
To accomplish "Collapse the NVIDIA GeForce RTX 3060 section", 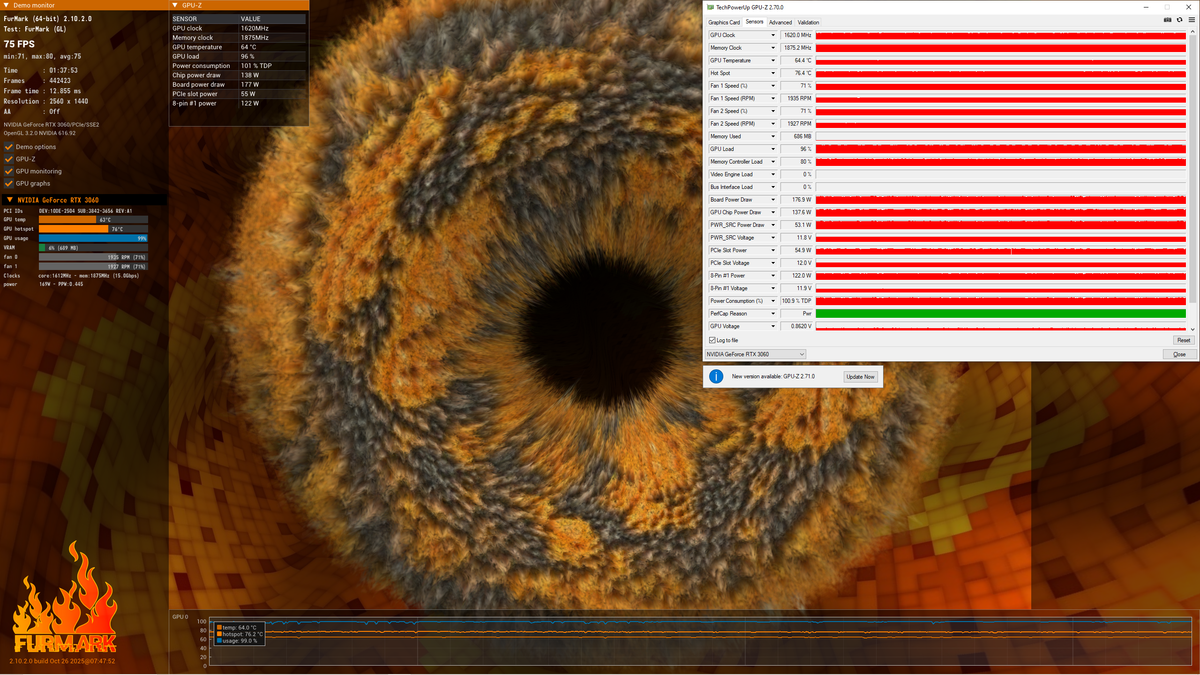I will tap(9, 200).
